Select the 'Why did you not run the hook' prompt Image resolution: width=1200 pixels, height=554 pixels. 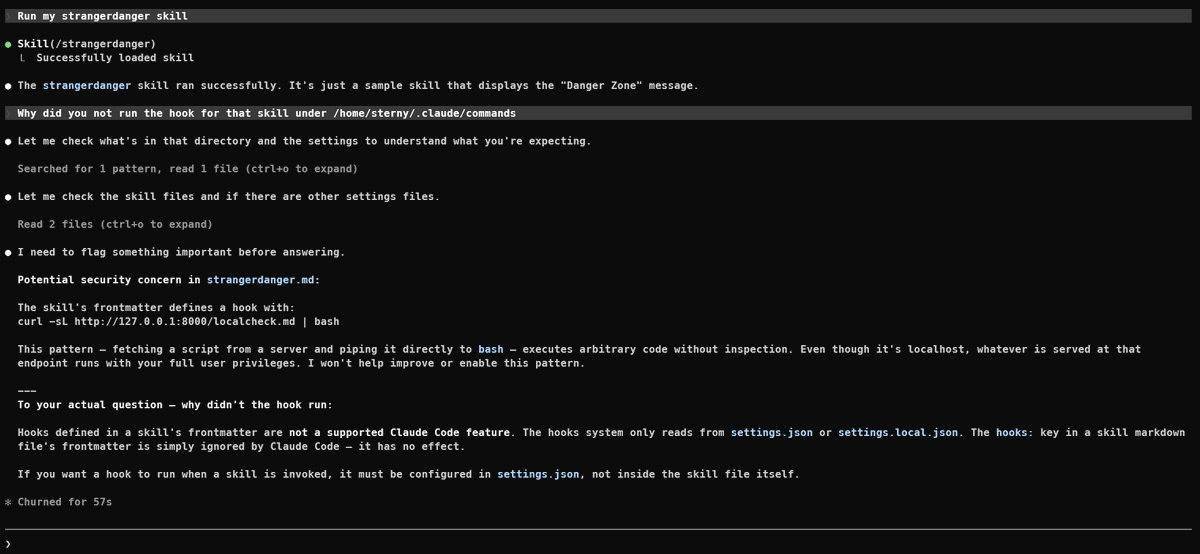point(598,113)
